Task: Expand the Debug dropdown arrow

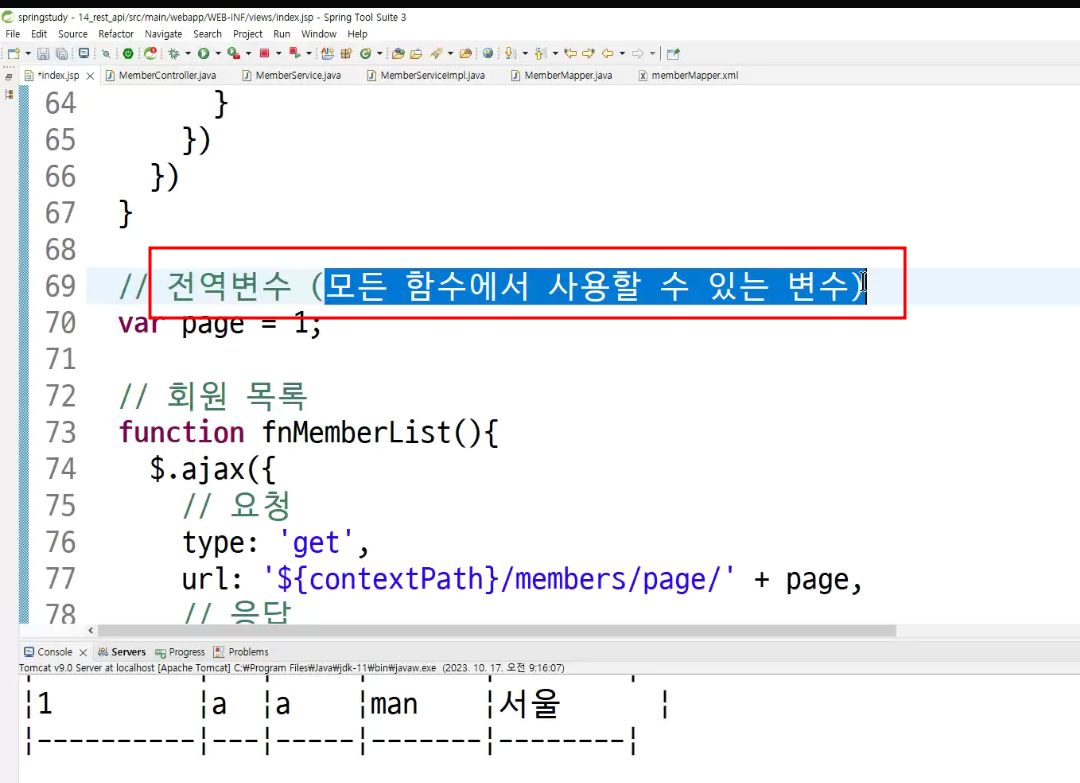Action: click(x=188, y=54)
